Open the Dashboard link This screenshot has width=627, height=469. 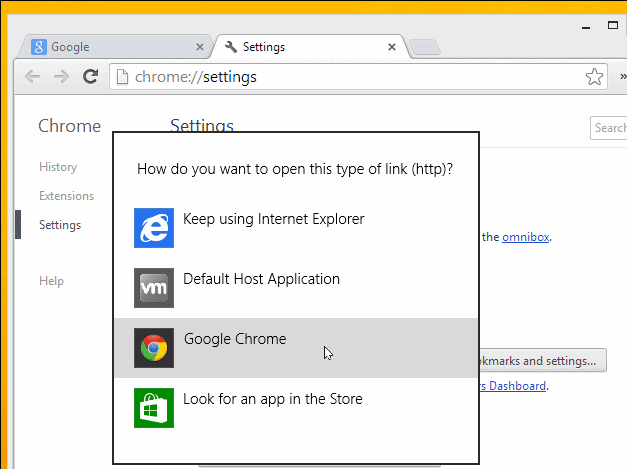coord(513,386)
